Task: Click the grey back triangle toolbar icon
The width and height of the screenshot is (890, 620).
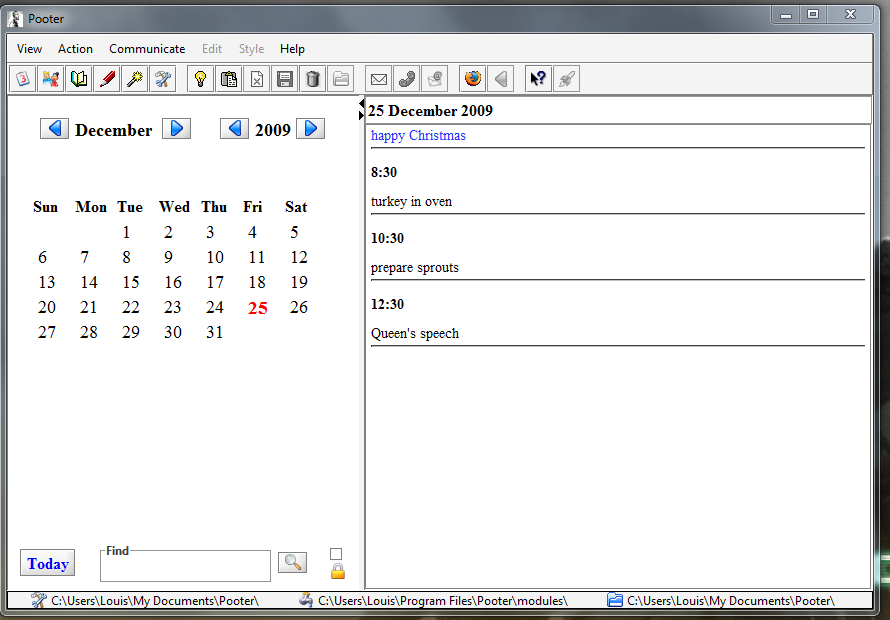Action: click(501, 79)
